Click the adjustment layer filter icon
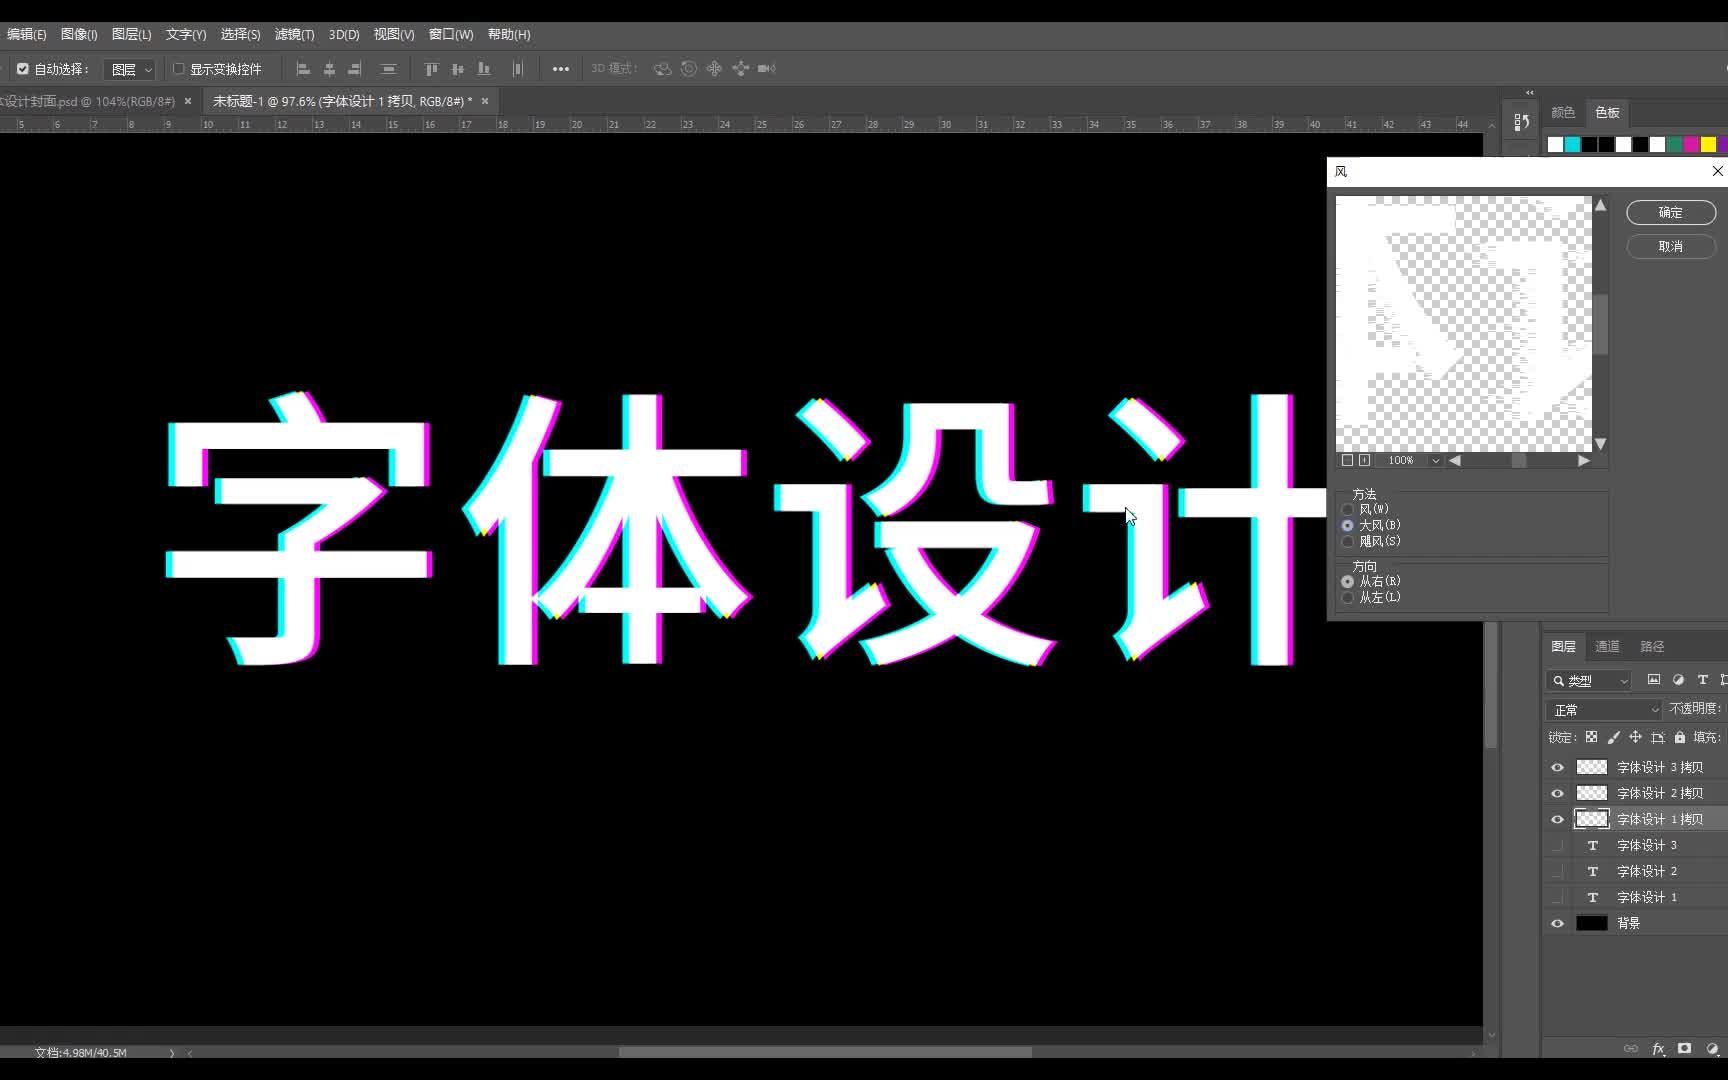This screenshot has width=1728, height=1080. 1678,680
